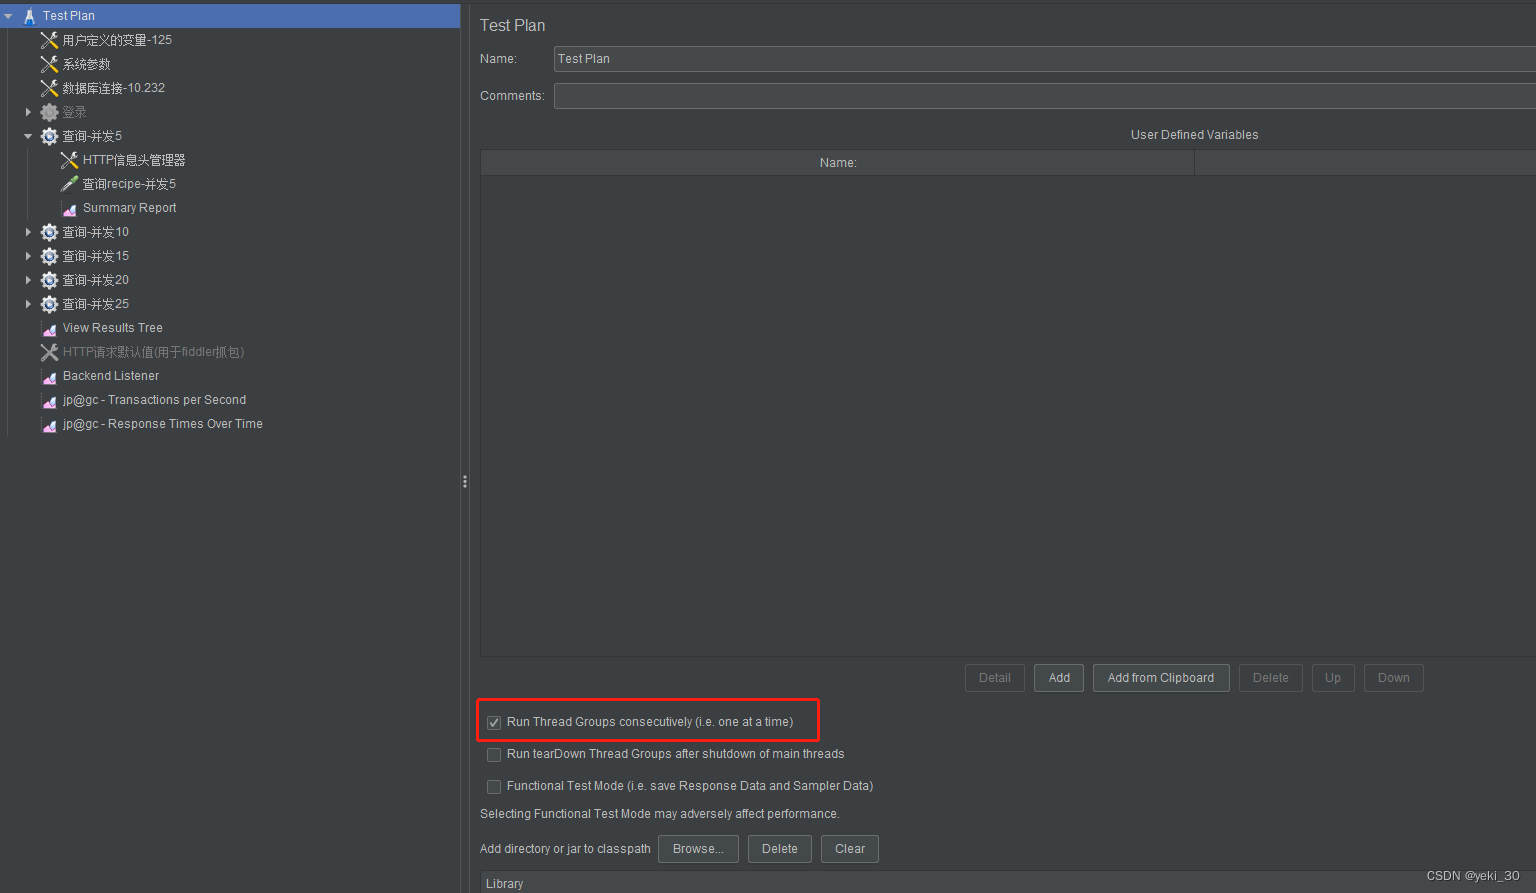Click the Summary Report listener icon
The width and height of the screenshot is (1536, 893).
(69, 209)
